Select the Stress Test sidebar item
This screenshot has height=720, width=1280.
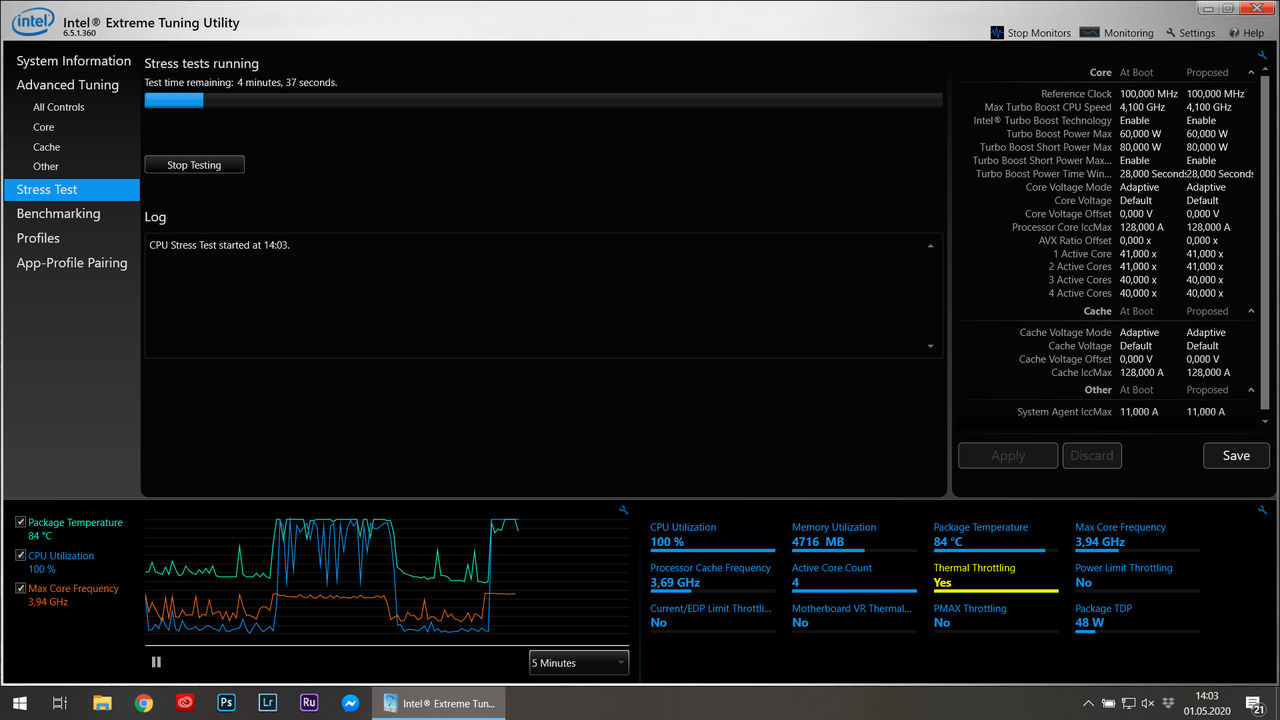[72, 190]
